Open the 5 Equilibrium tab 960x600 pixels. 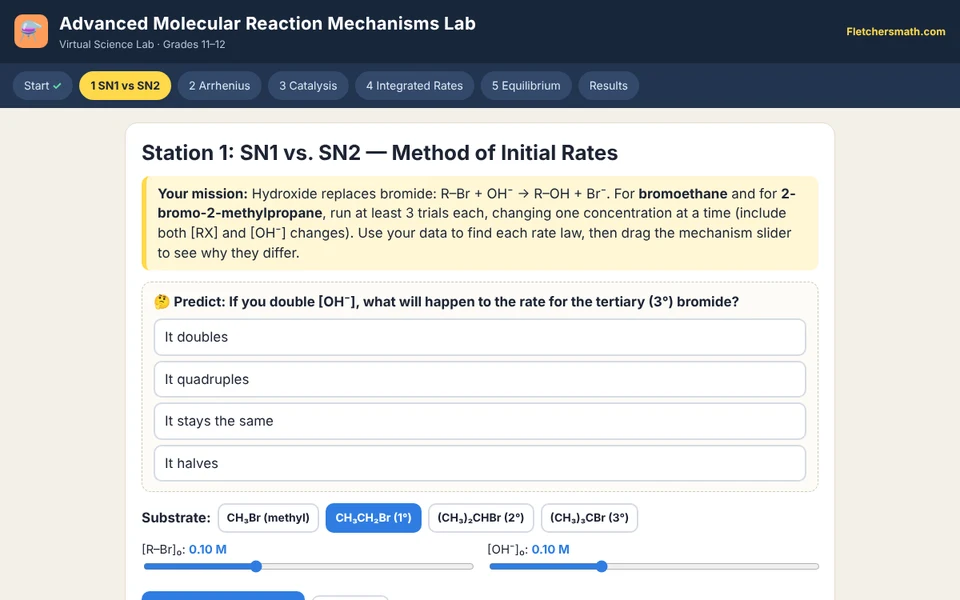coord(526,86)
